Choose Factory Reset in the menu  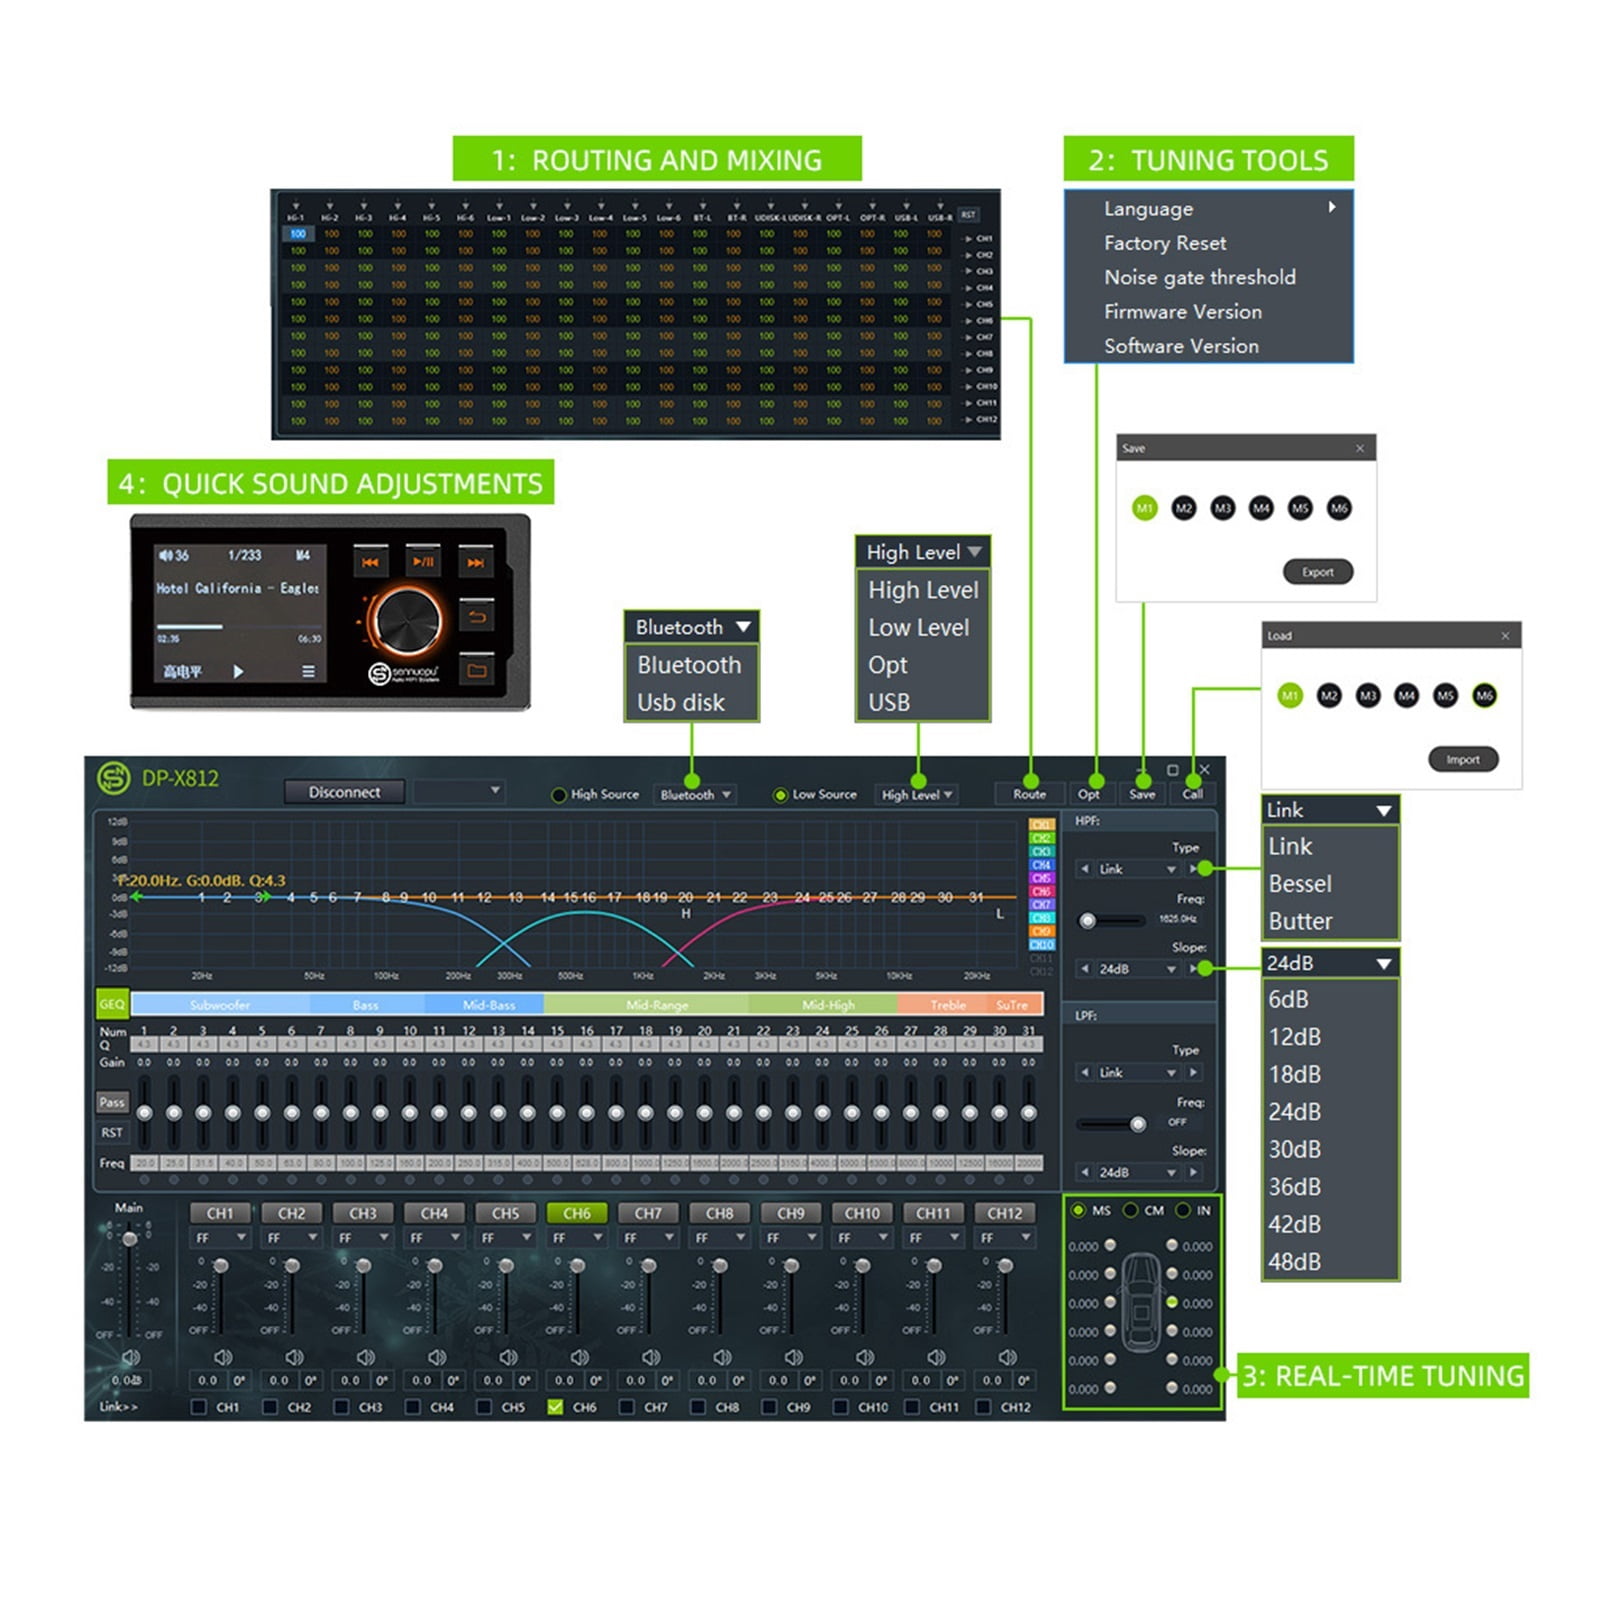point(1209,243)
